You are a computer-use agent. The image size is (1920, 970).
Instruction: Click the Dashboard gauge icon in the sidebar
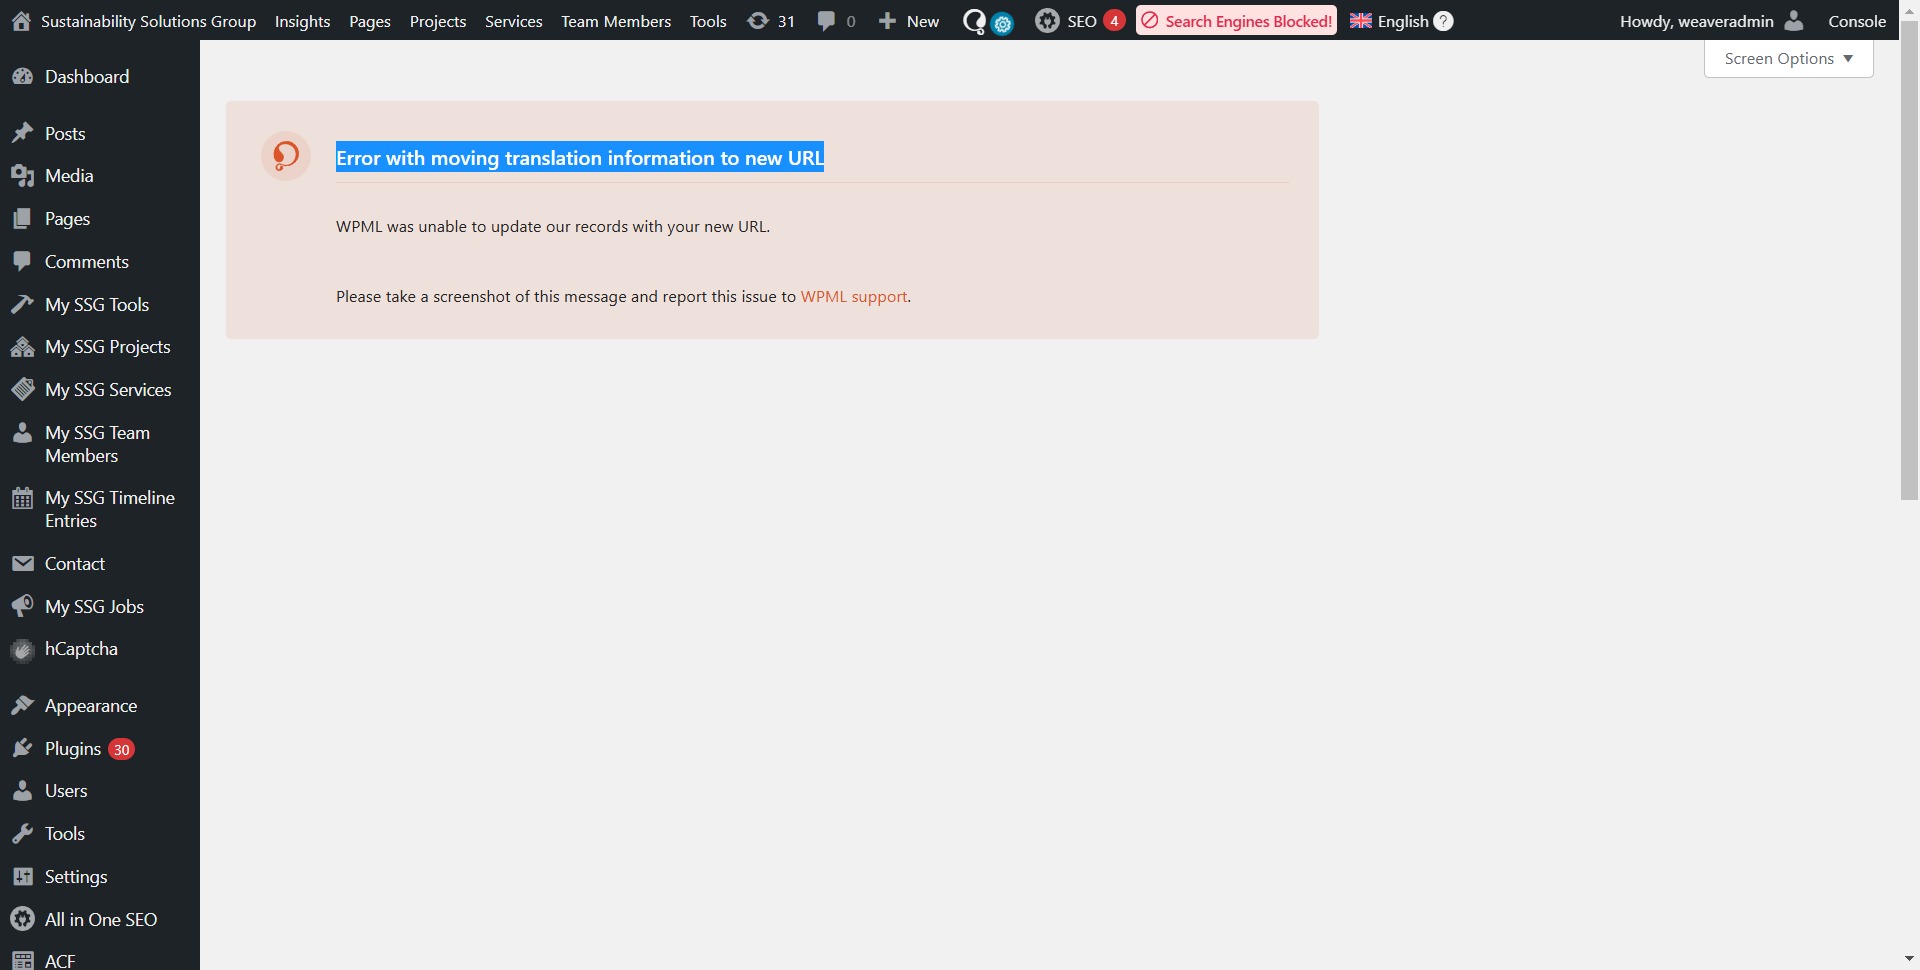(x=22, y=77)
